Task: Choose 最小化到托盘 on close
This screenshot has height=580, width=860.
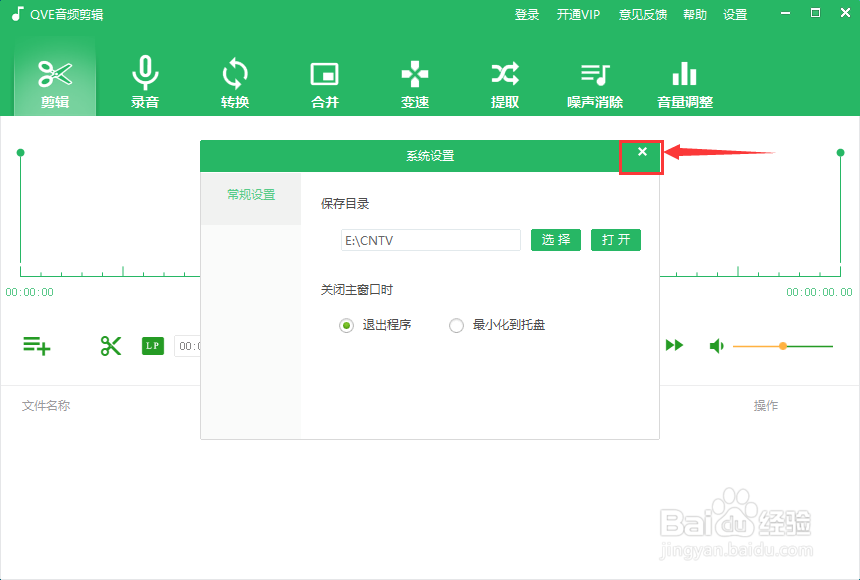Action: [x=456, y=326]
